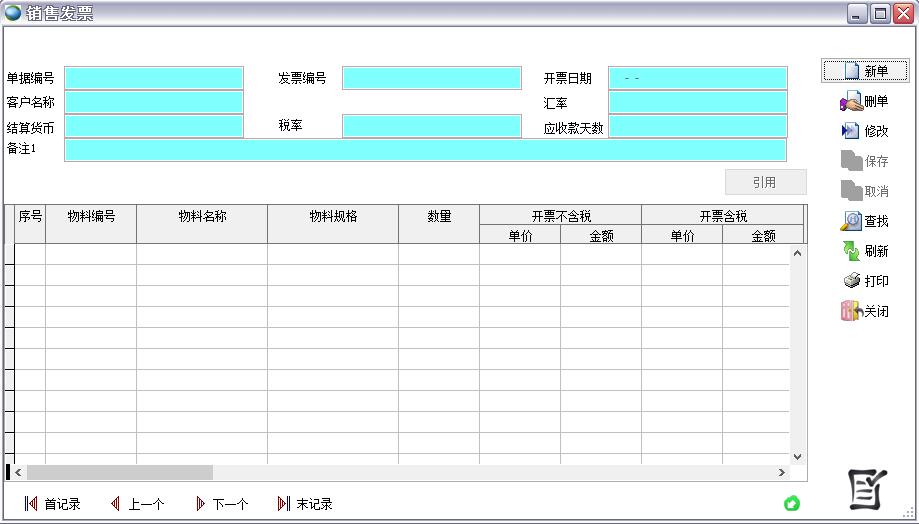
Task: Click the 修改 (Modify) icon
Action: (851, 131)
